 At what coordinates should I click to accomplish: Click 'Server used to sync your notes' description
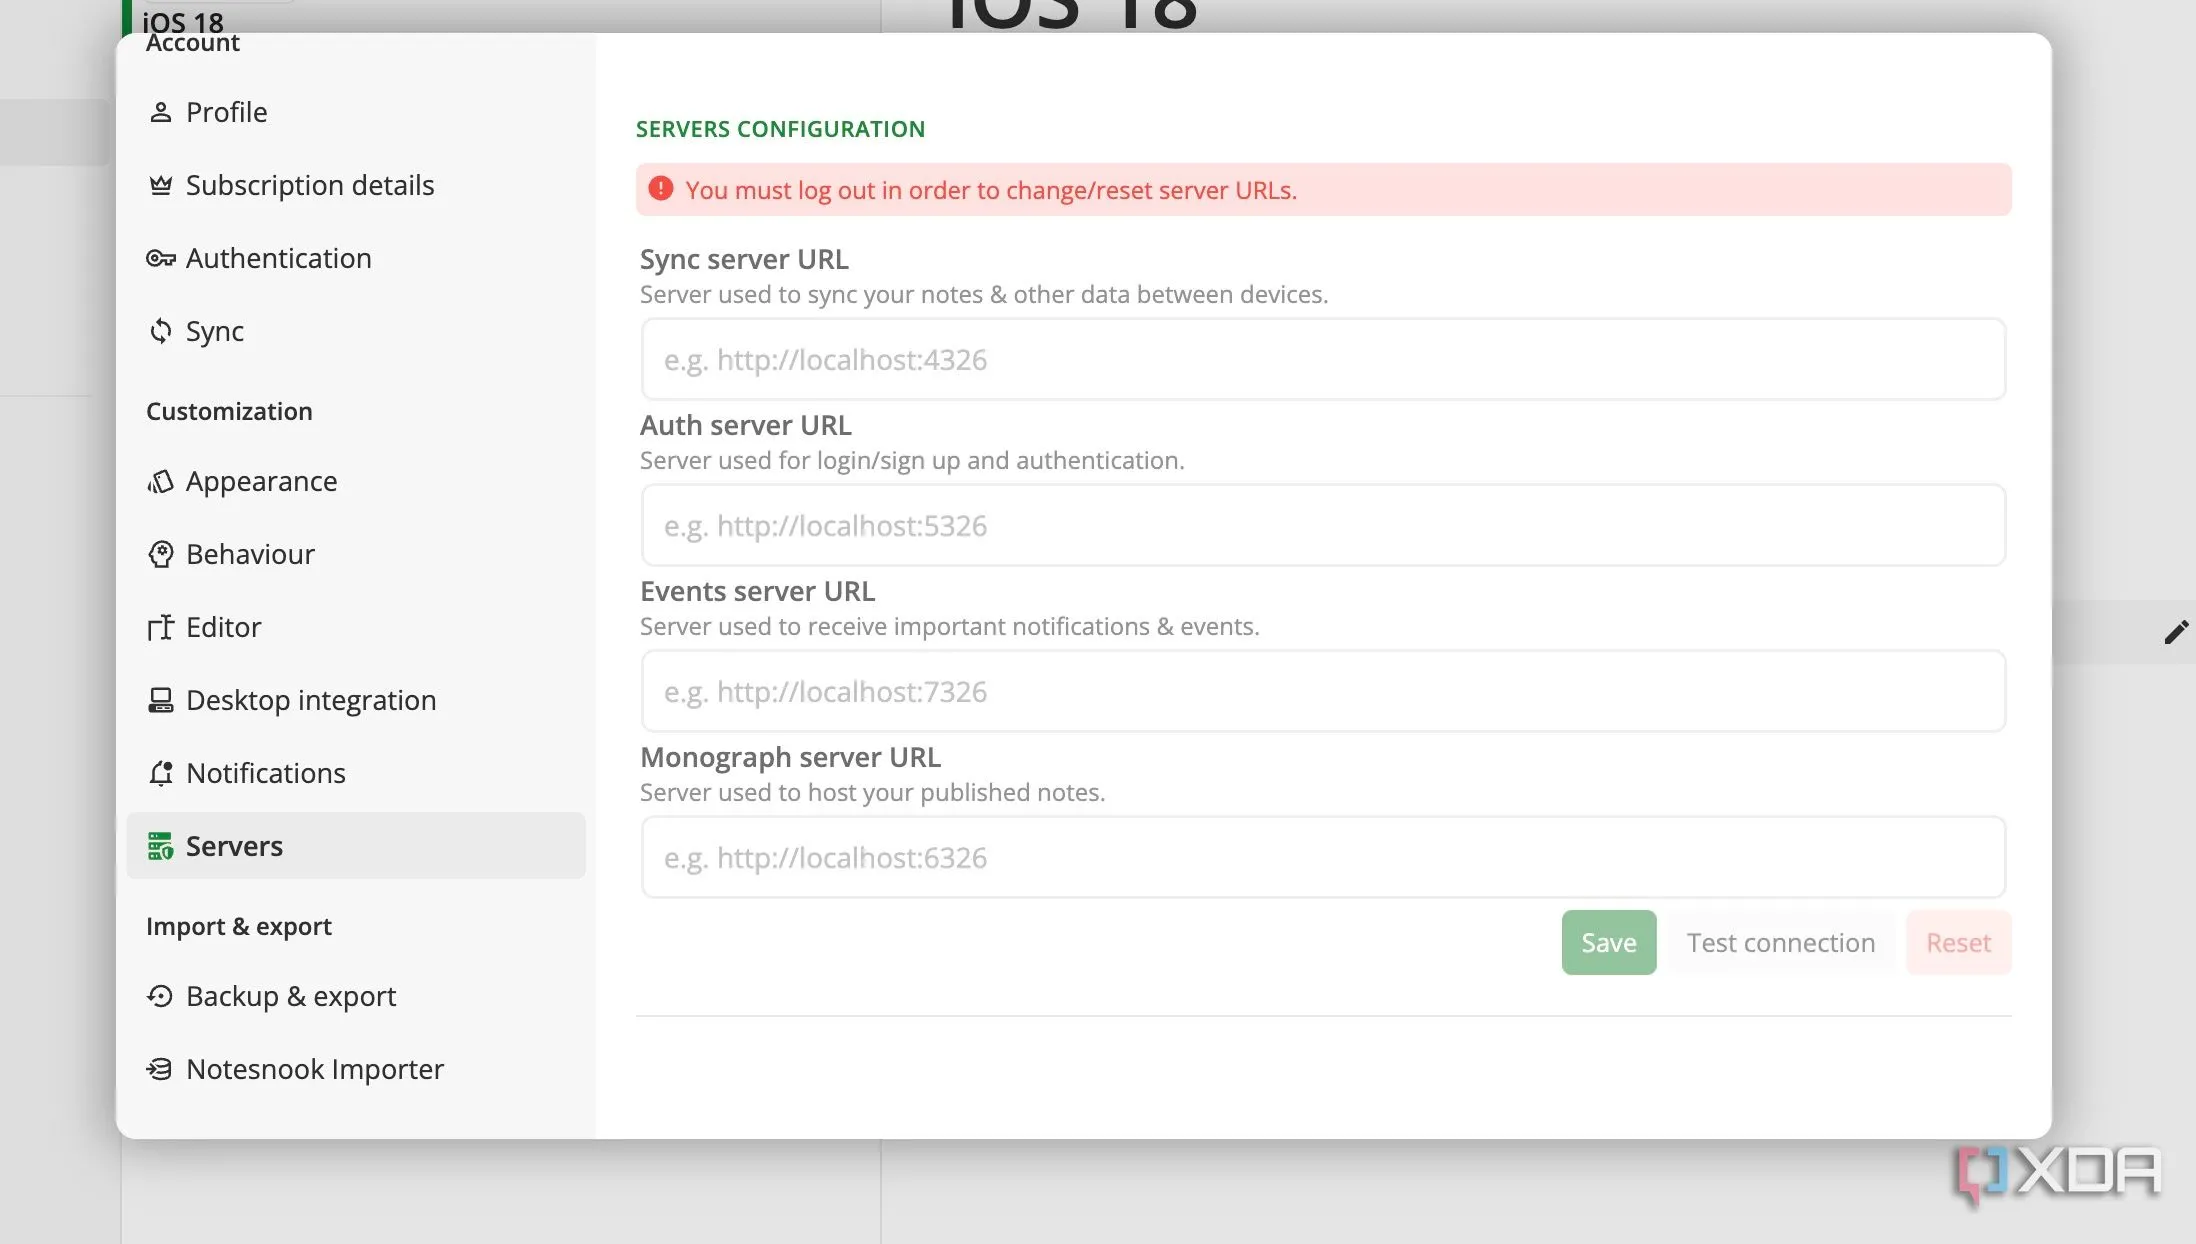984,294
